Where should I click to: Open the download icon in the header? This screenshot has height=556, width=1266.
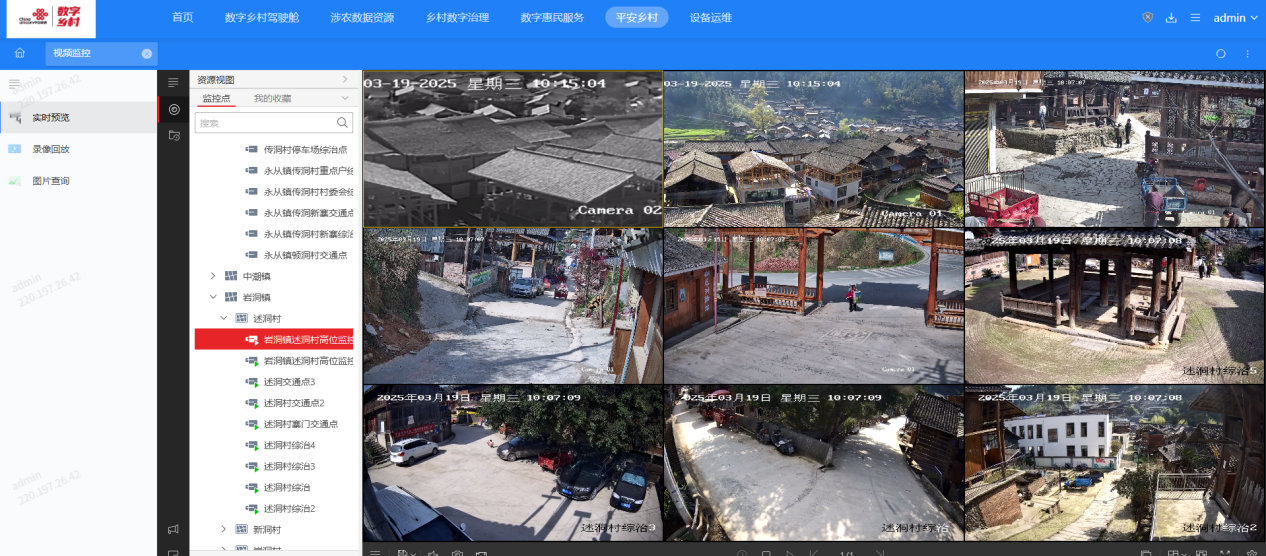click(1171, 18)
